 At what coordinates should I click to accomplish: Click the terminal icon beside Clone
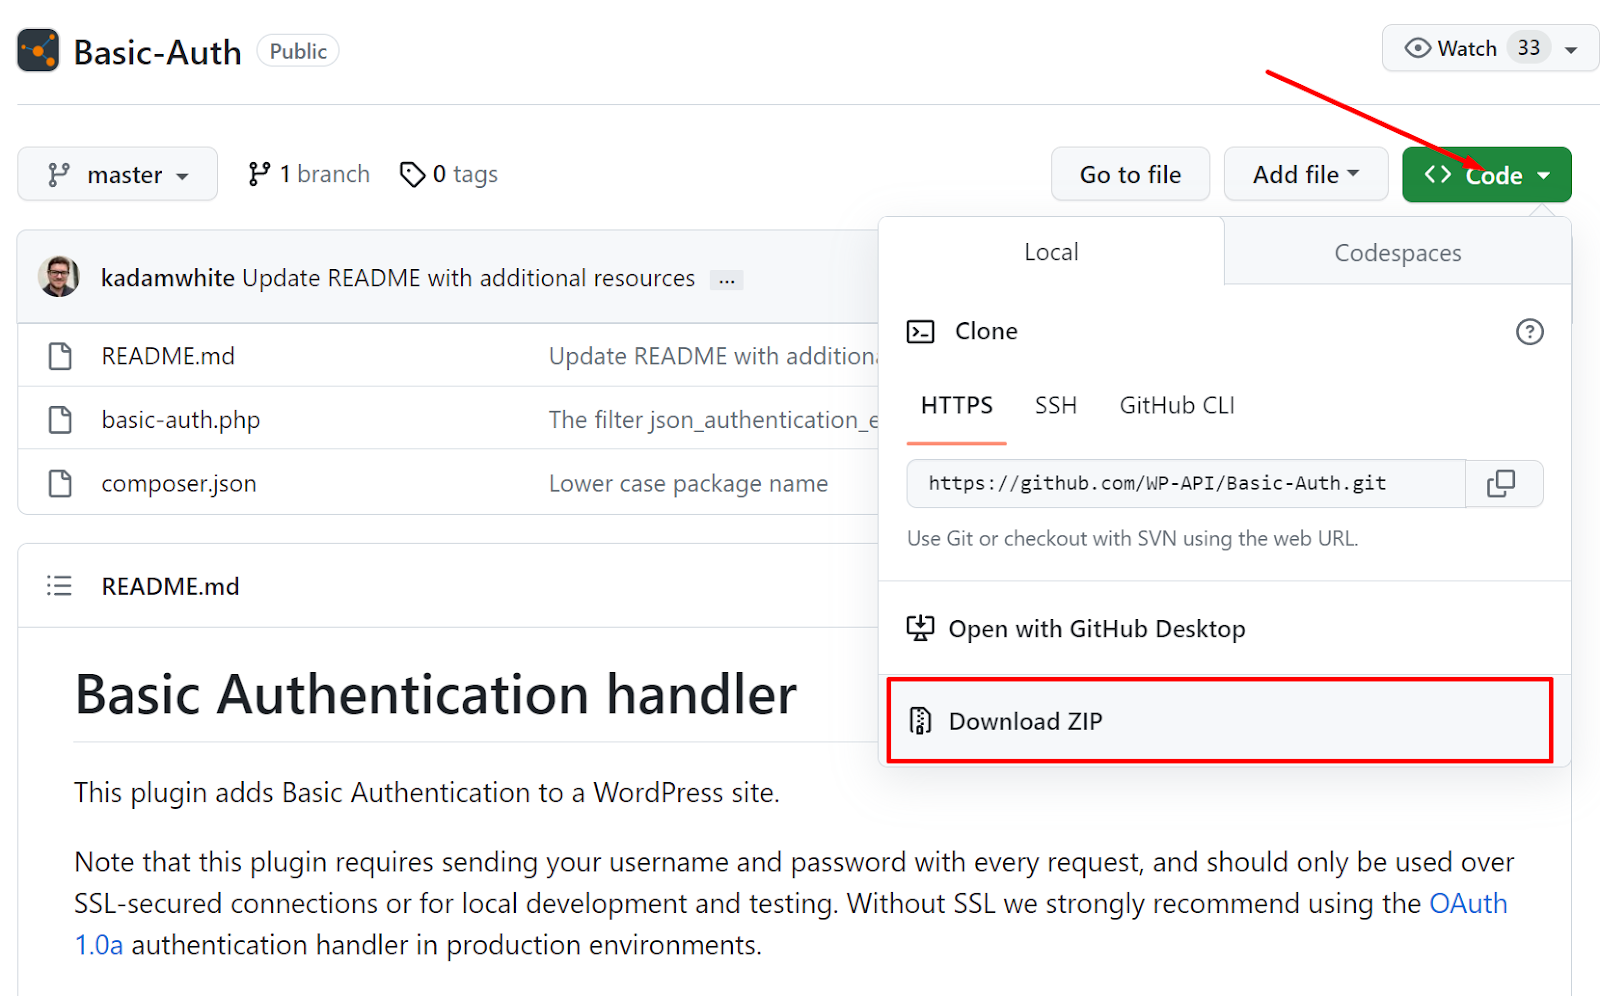pyautogui.click(x=920, y=331)
